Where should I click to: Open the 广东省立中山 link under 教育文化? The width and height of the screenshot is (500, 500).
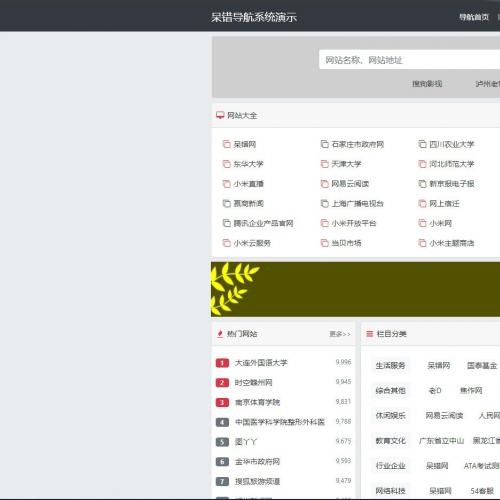pos(441,441)
